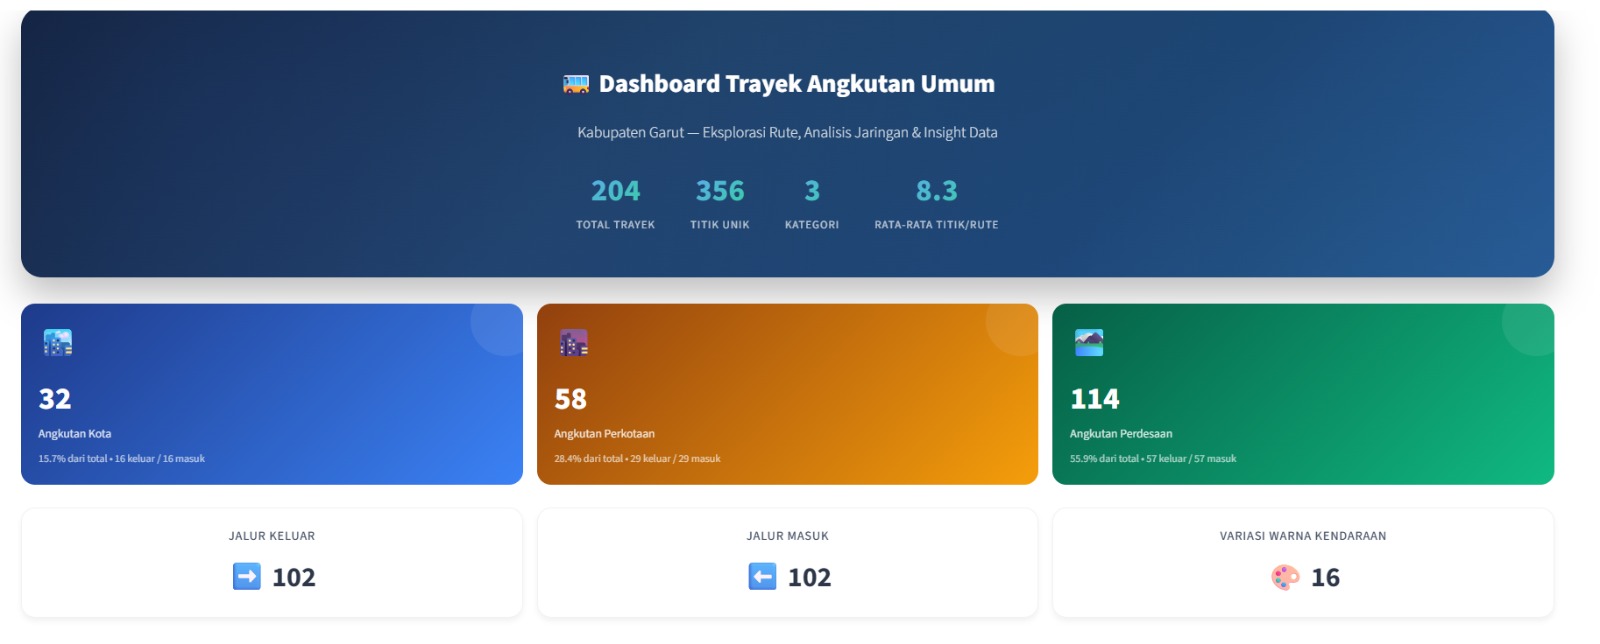Image resolution: width=1600 pixels, height=644 pixels.
Task: Open the 'Angkutan Perdesaan' card label
Action: (1121, 434)
